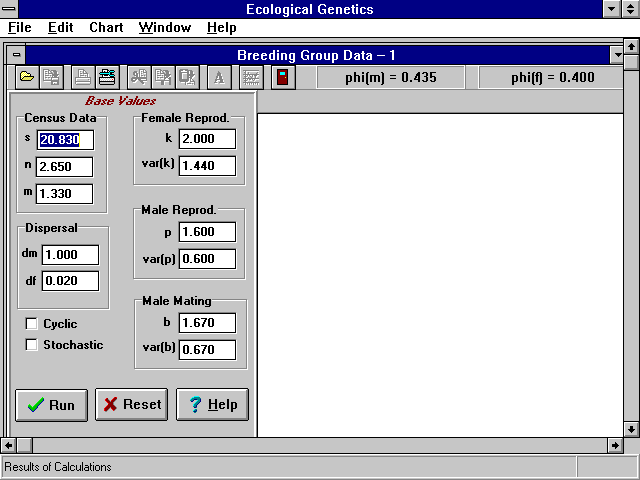Open the Breeding Group Data window control menu
This screenshot has width=640, height=480.
click(x=14, y=55)
